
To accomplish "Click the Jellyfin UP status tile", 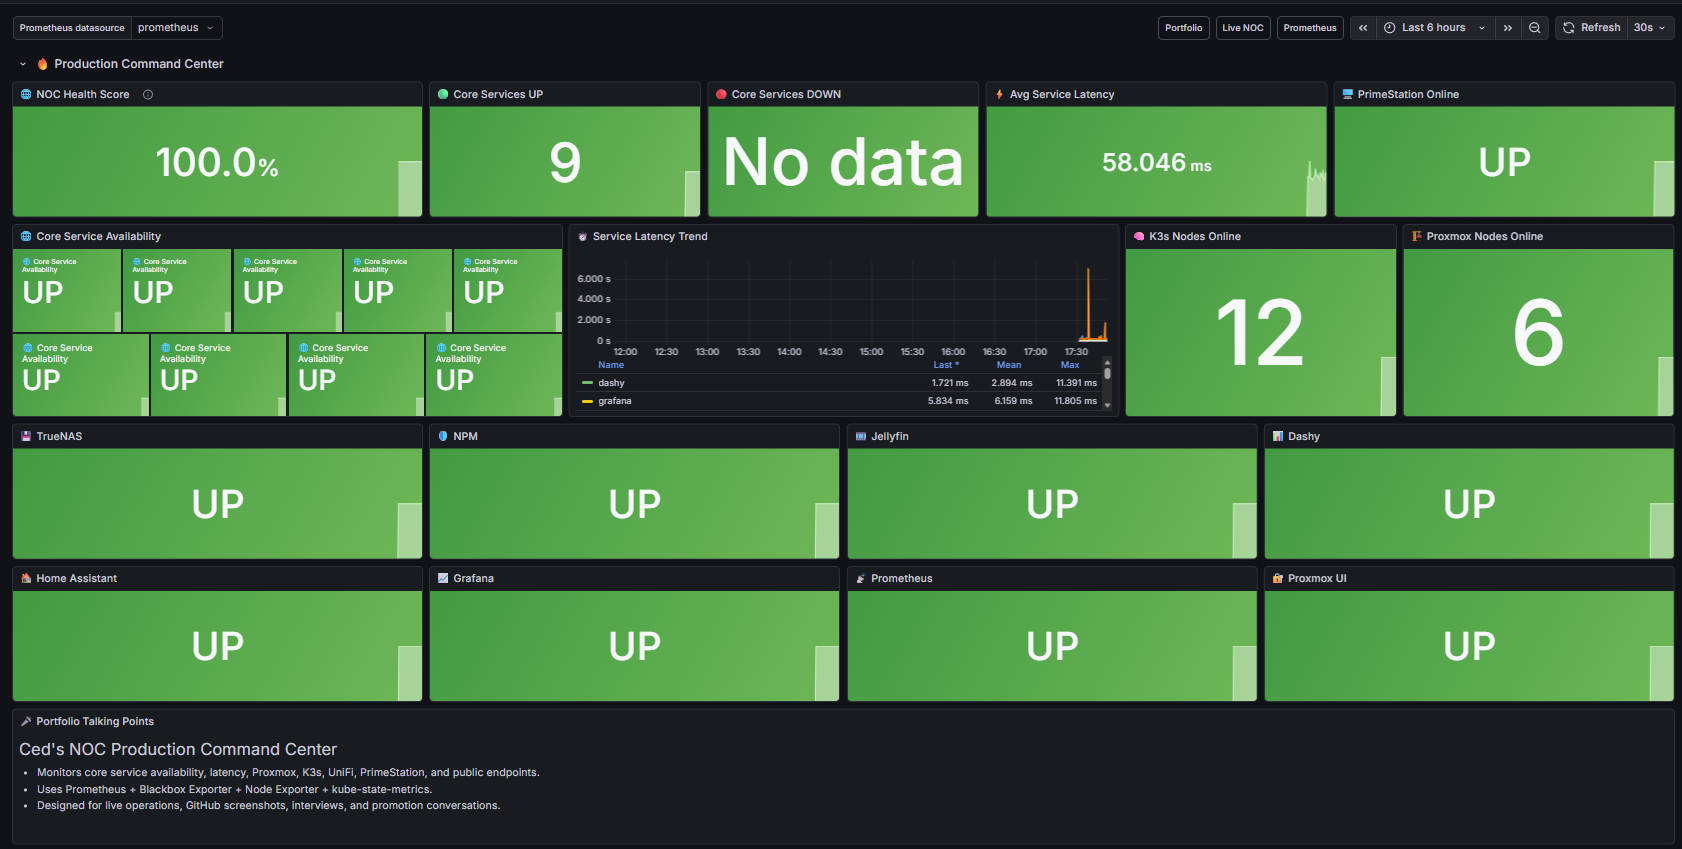I will (x=1052, y=504).
